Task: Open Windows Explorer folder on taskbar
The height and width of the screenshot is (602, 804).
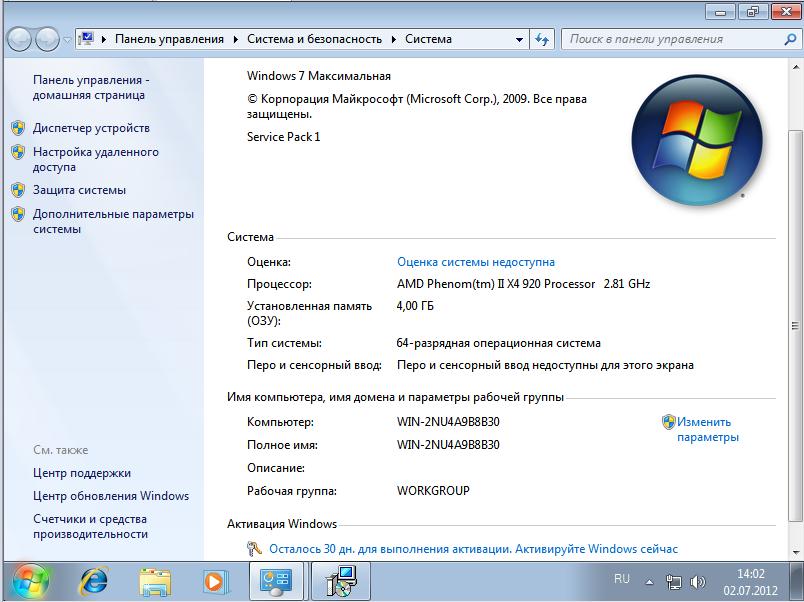Action: pos(154,580)
